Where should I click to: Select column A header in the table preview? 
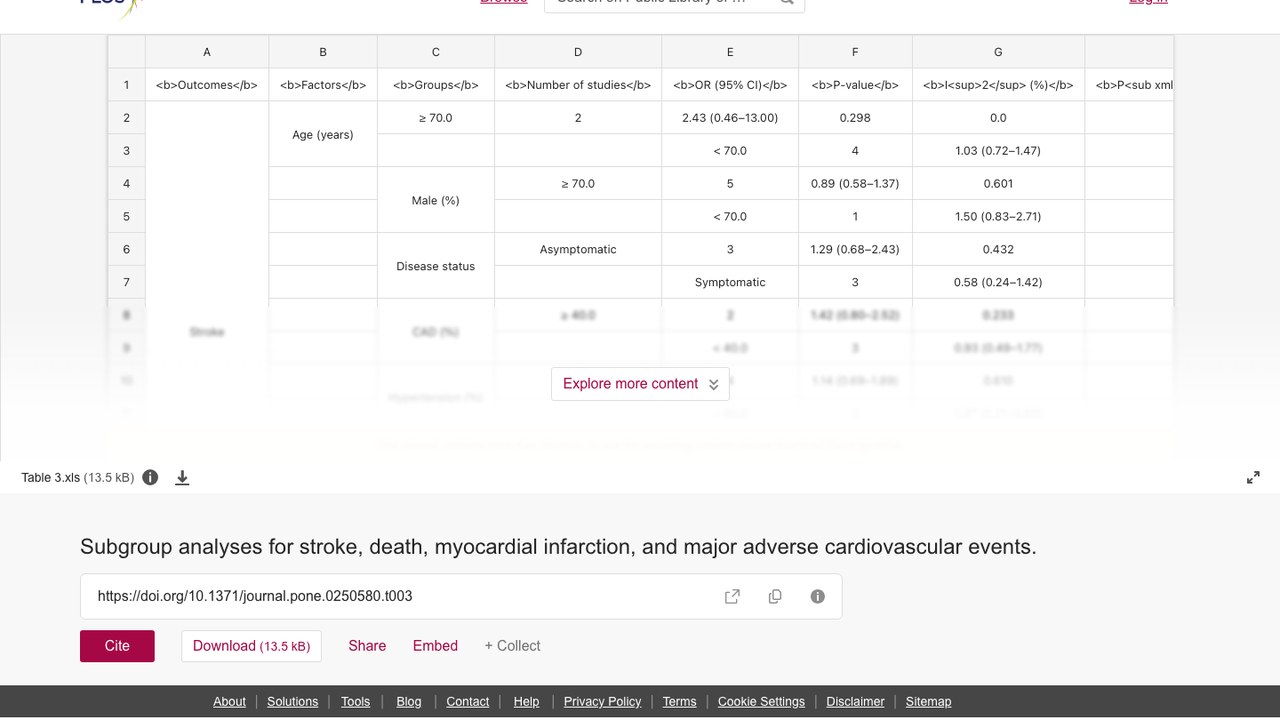[x=207, y=52]
